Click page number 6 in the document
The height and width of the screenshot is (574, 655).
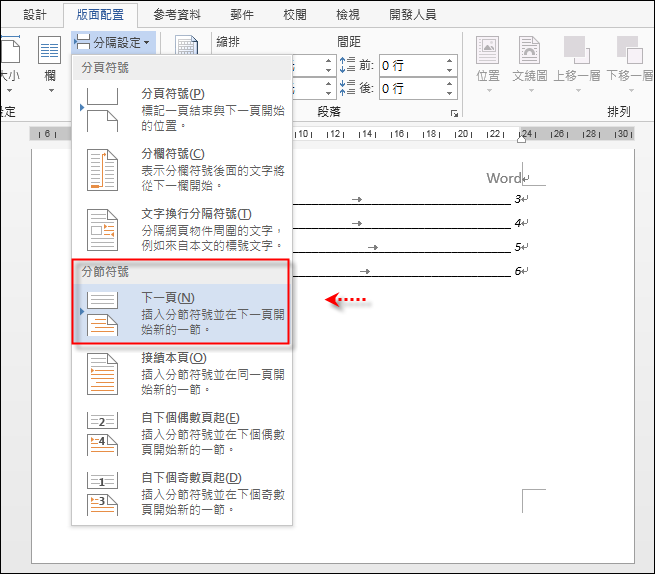[x=518, y=271]
